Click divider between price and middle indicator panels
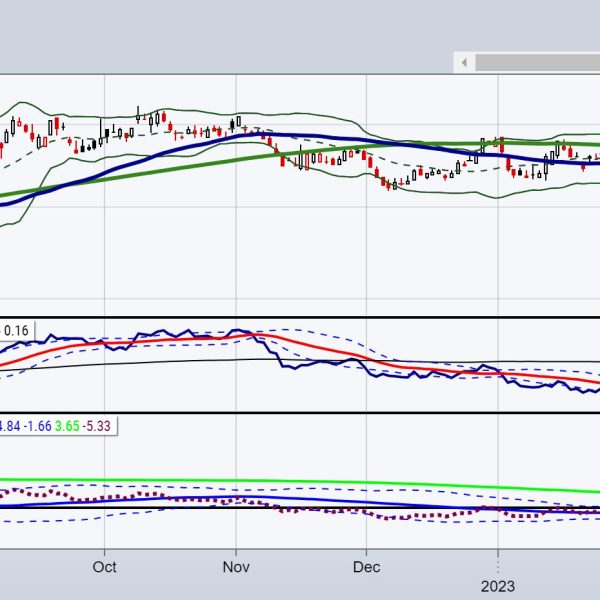The width and height of the screenshot is (600, 600). 300,318
